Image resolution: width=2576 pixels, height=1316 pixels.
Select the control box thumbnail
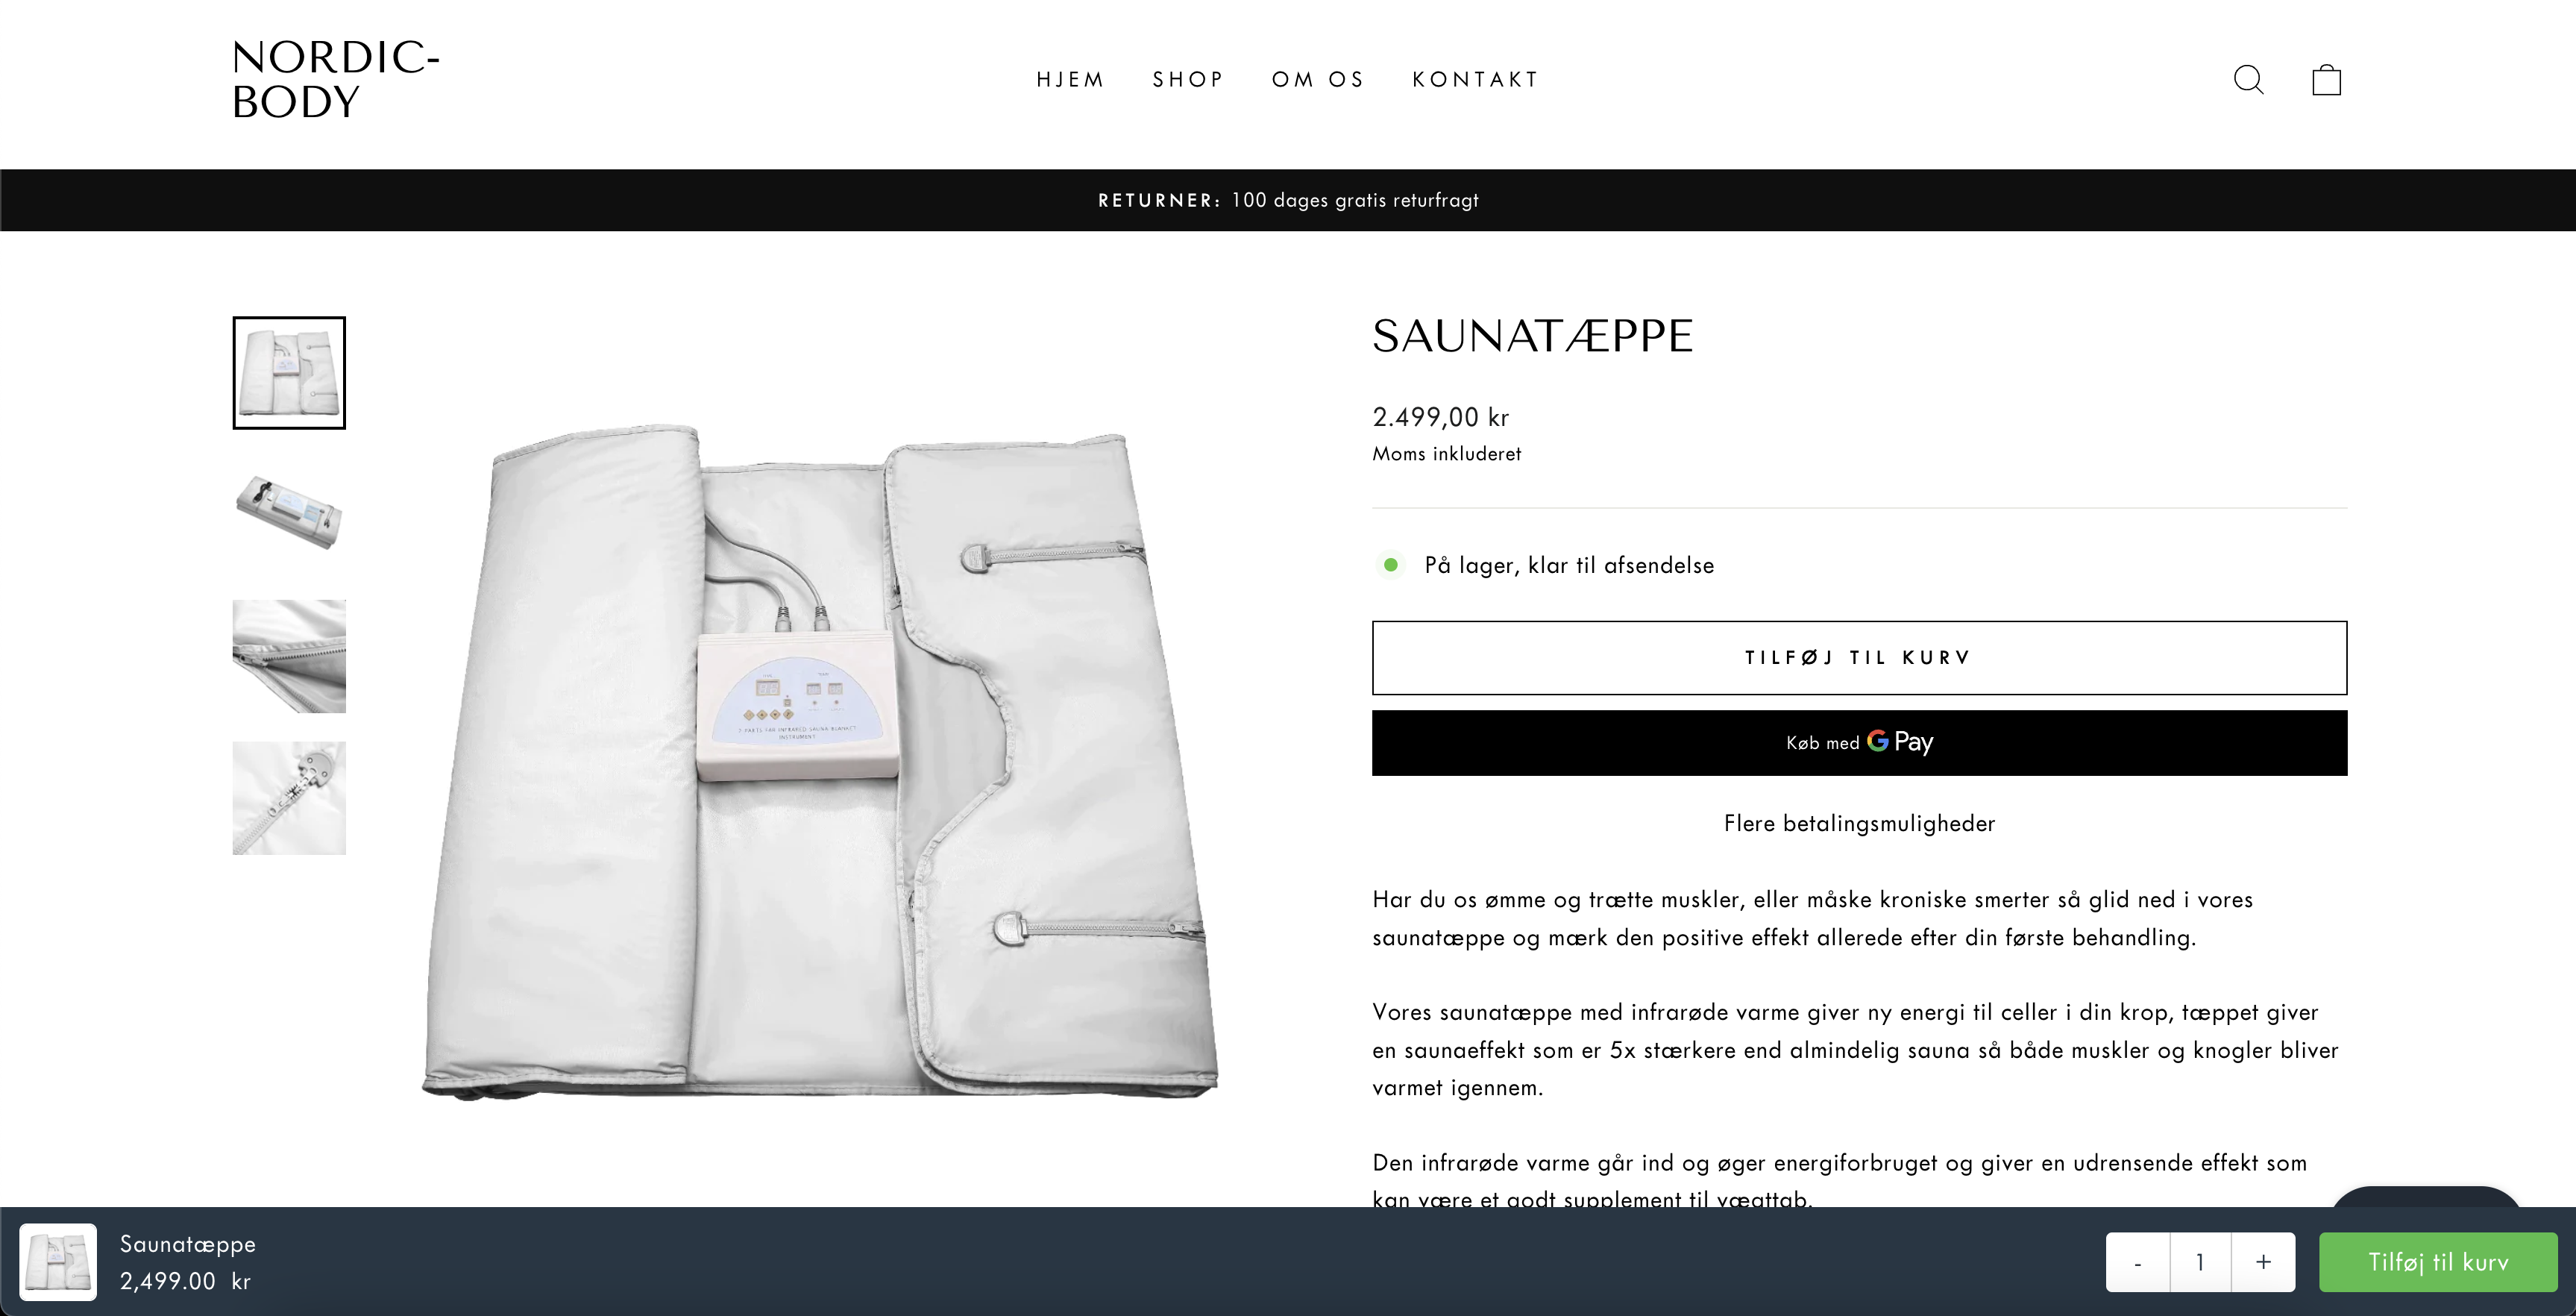point(289,514)
